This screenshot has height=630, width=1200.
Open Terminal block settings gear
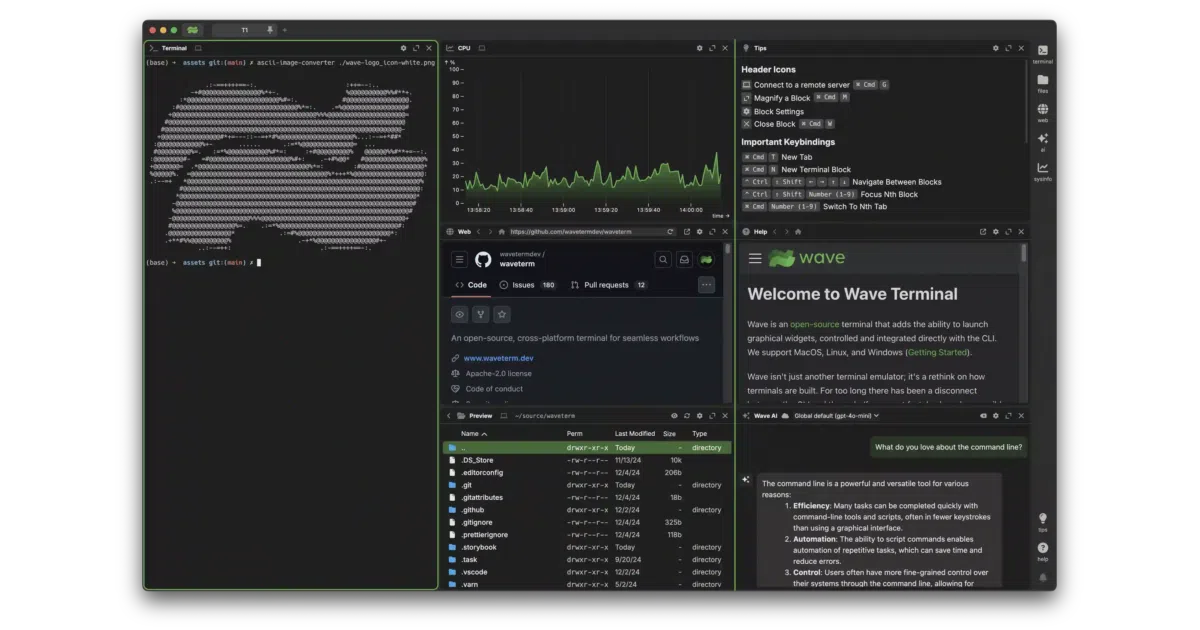403,48
